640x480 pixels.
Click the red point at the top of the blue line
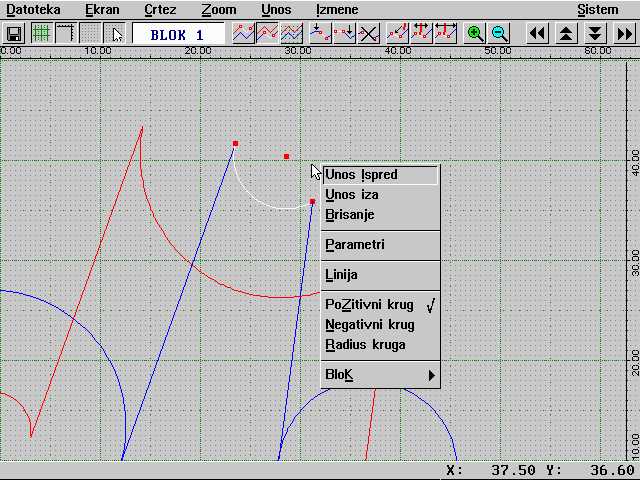point(236,143)
